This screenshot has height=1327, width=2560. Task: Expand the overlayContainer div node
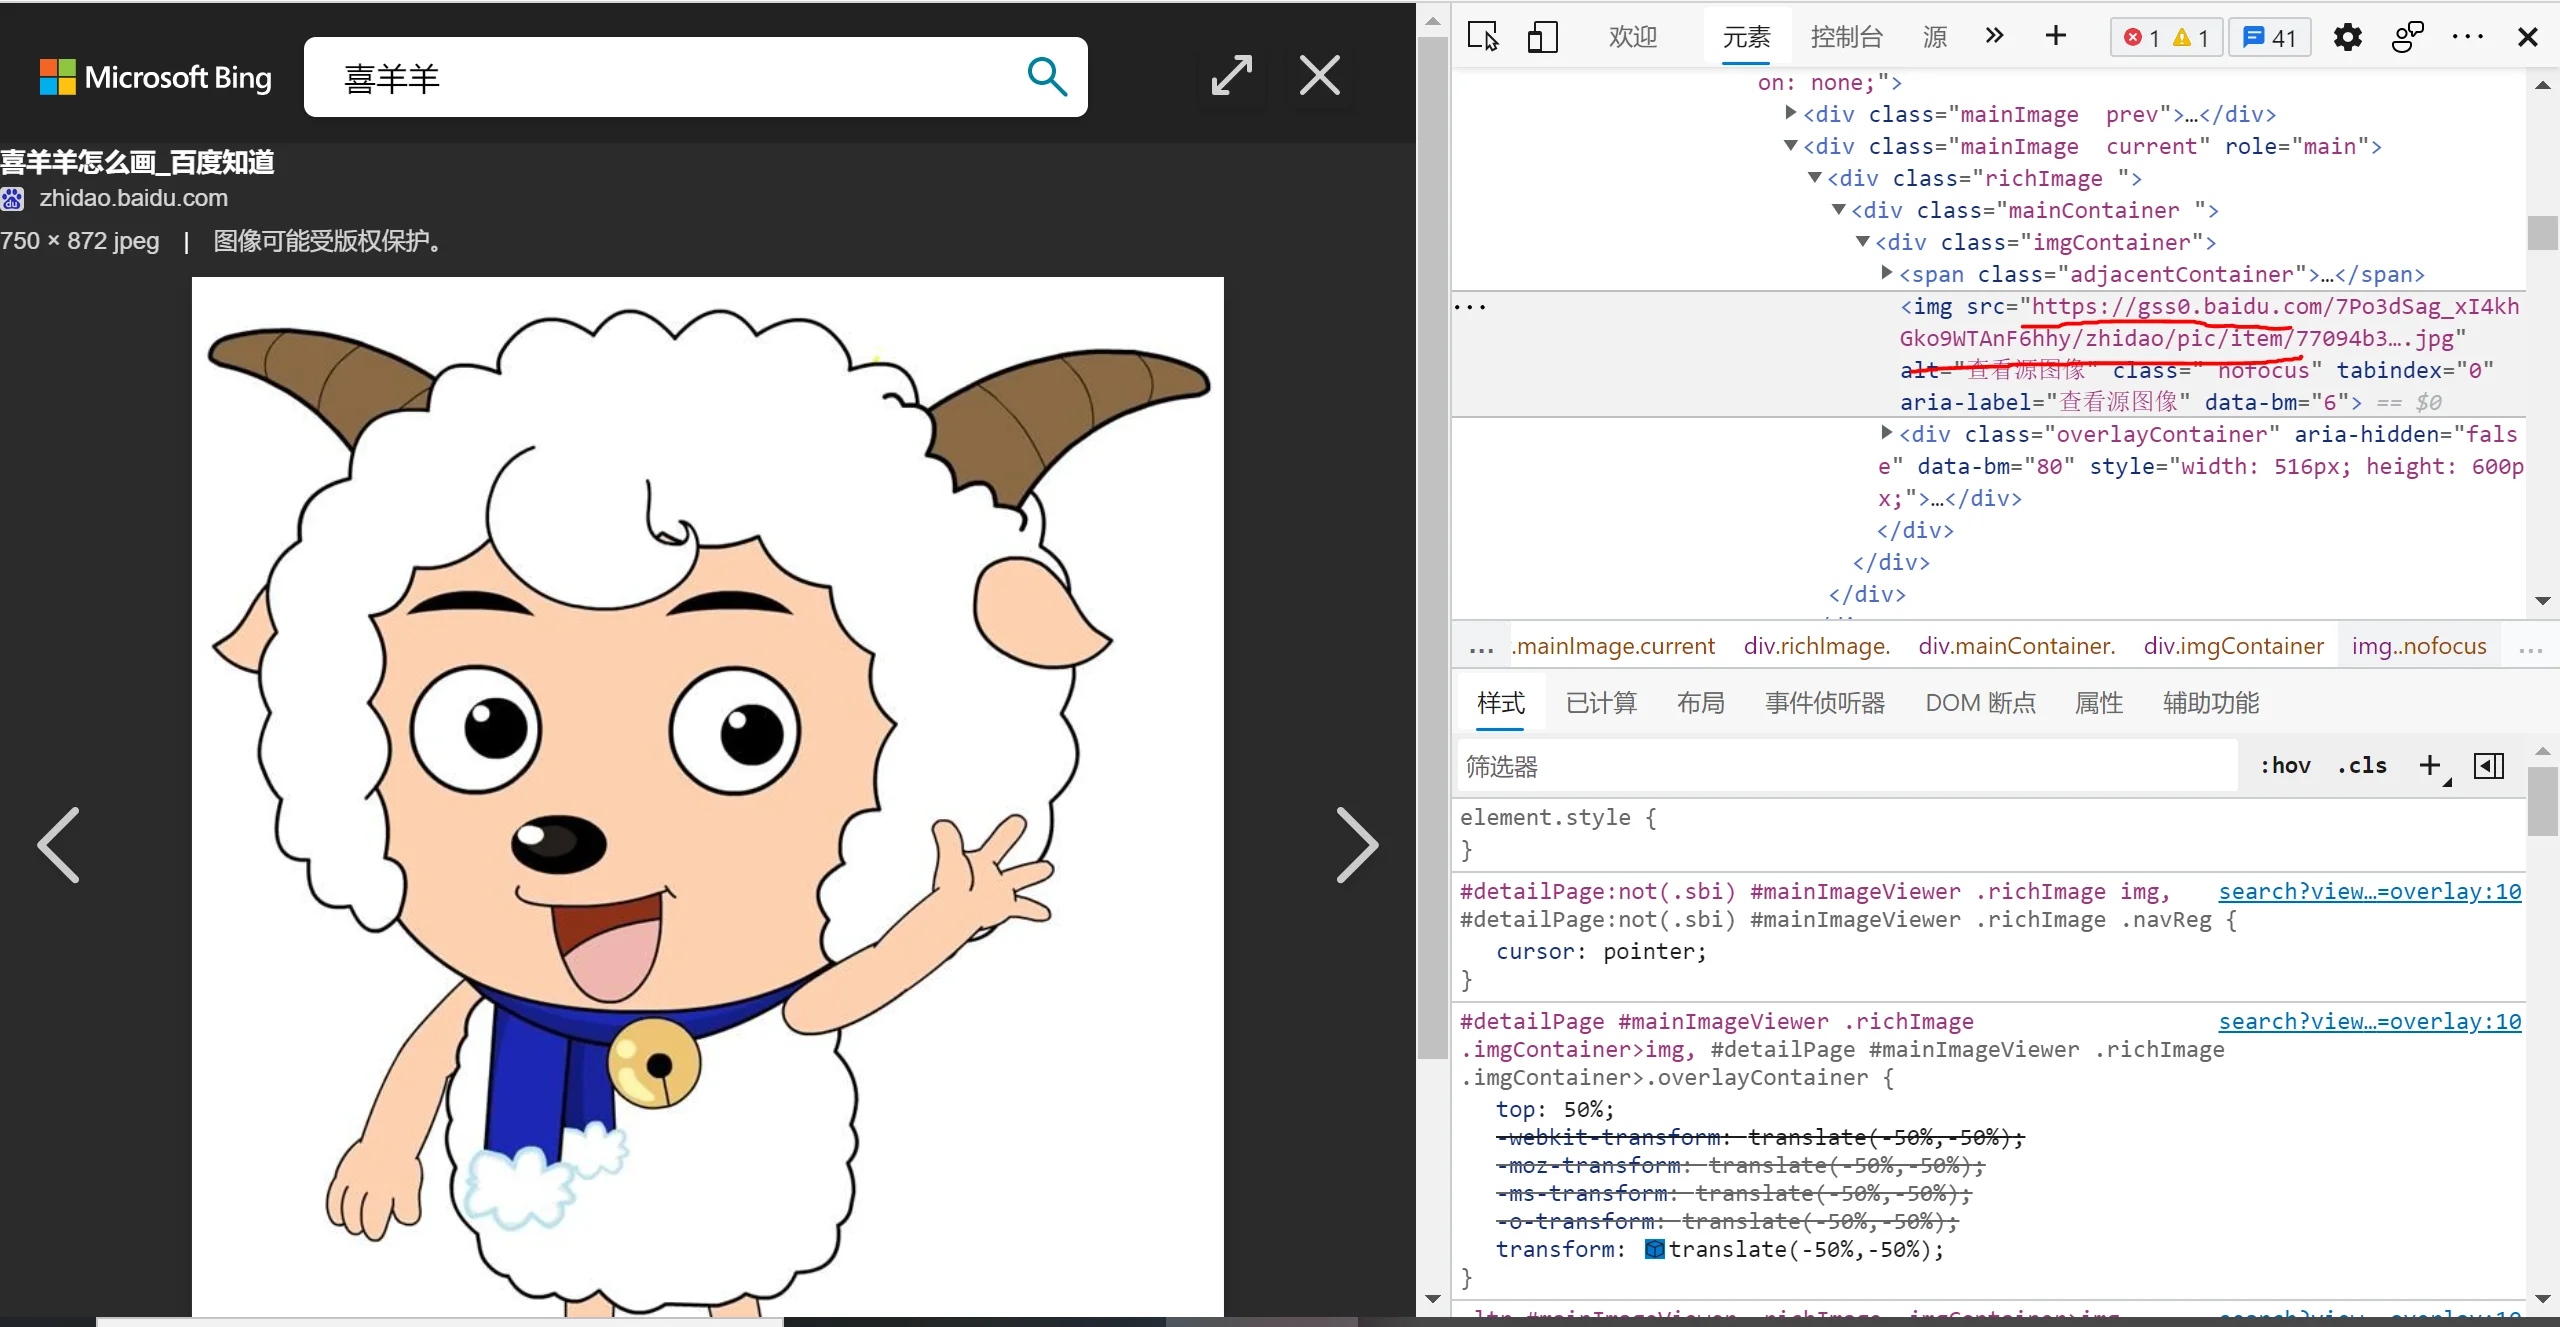(1887, 433)
